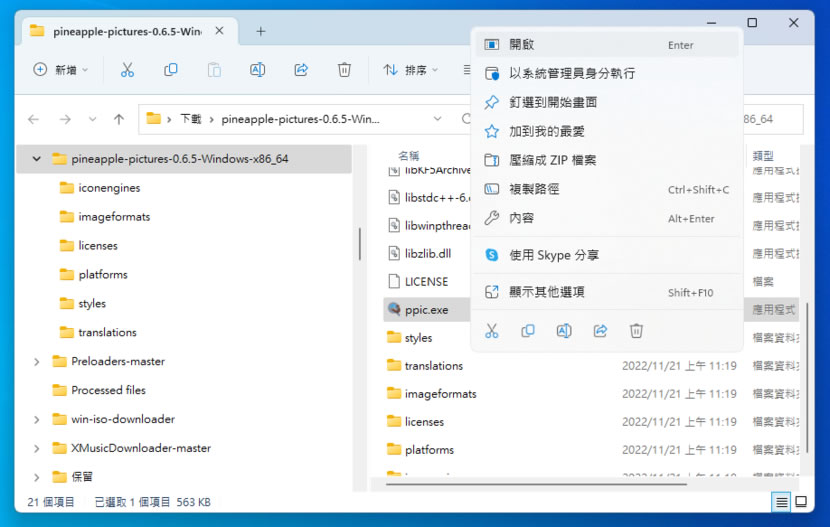Open the 新增 (New) dropdown
830x527 pixels.
click(61, 70)
